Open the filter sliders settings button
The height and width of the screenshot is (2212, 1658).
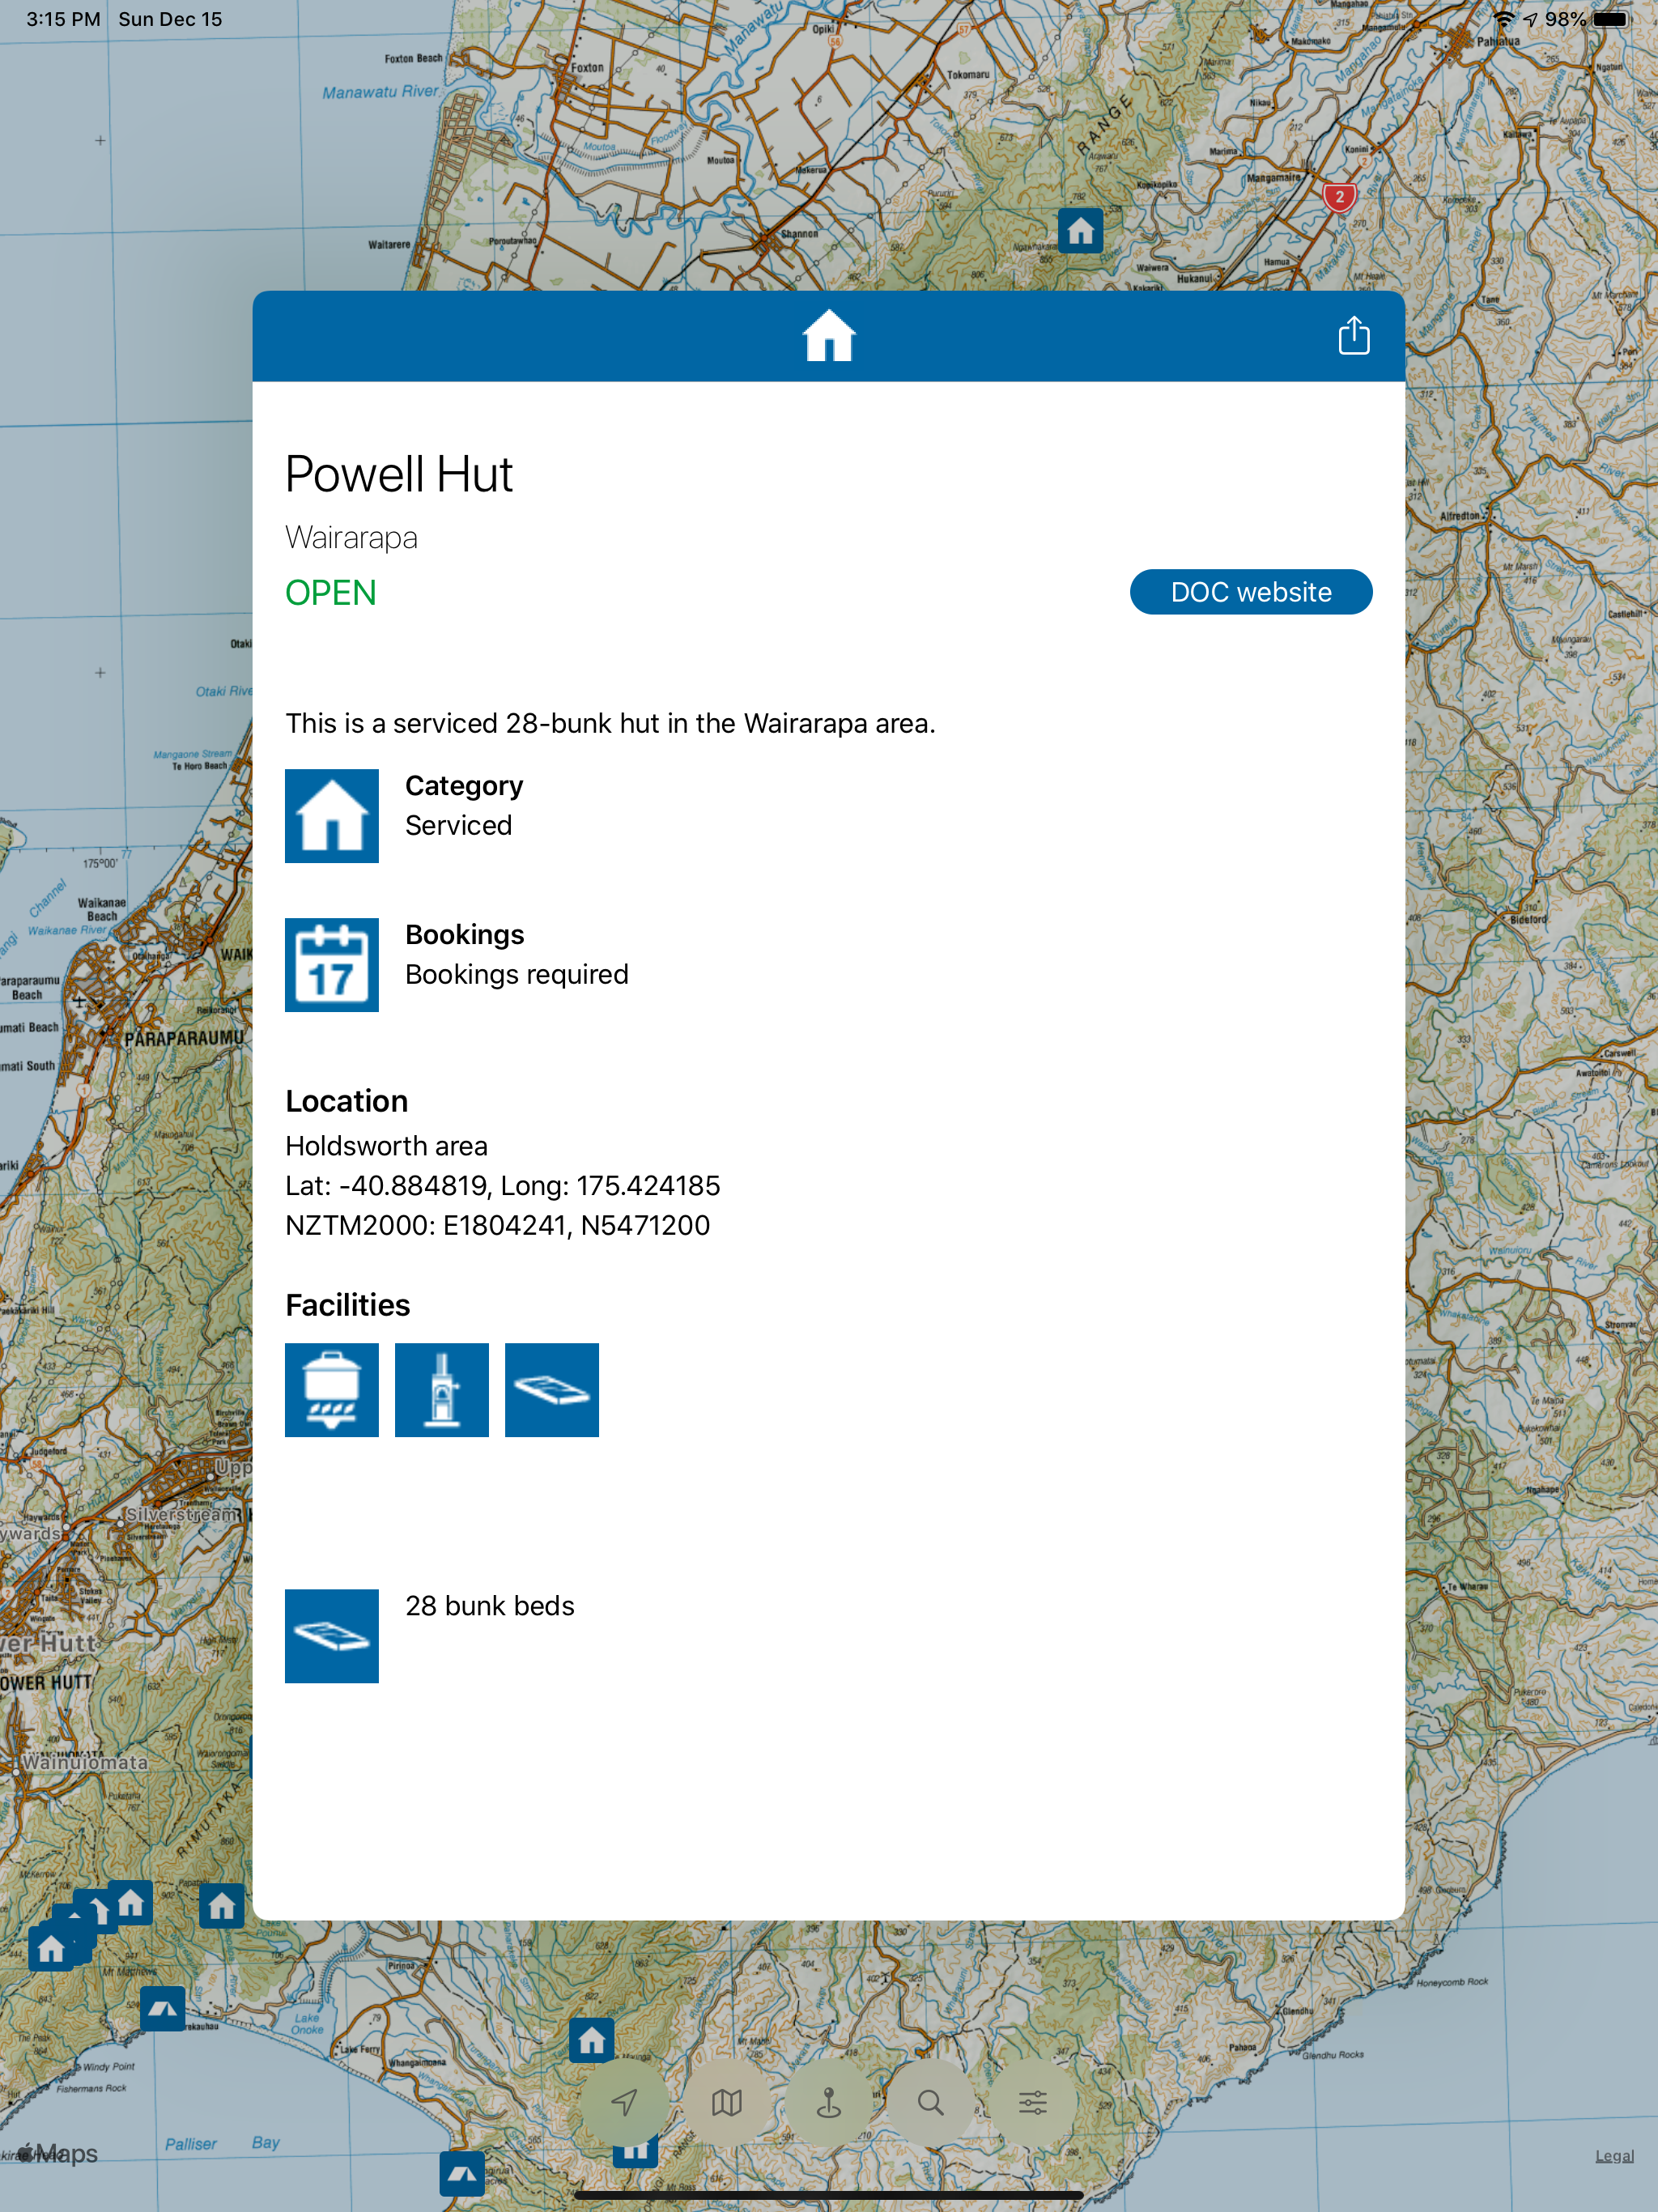coord(1033,2102)
